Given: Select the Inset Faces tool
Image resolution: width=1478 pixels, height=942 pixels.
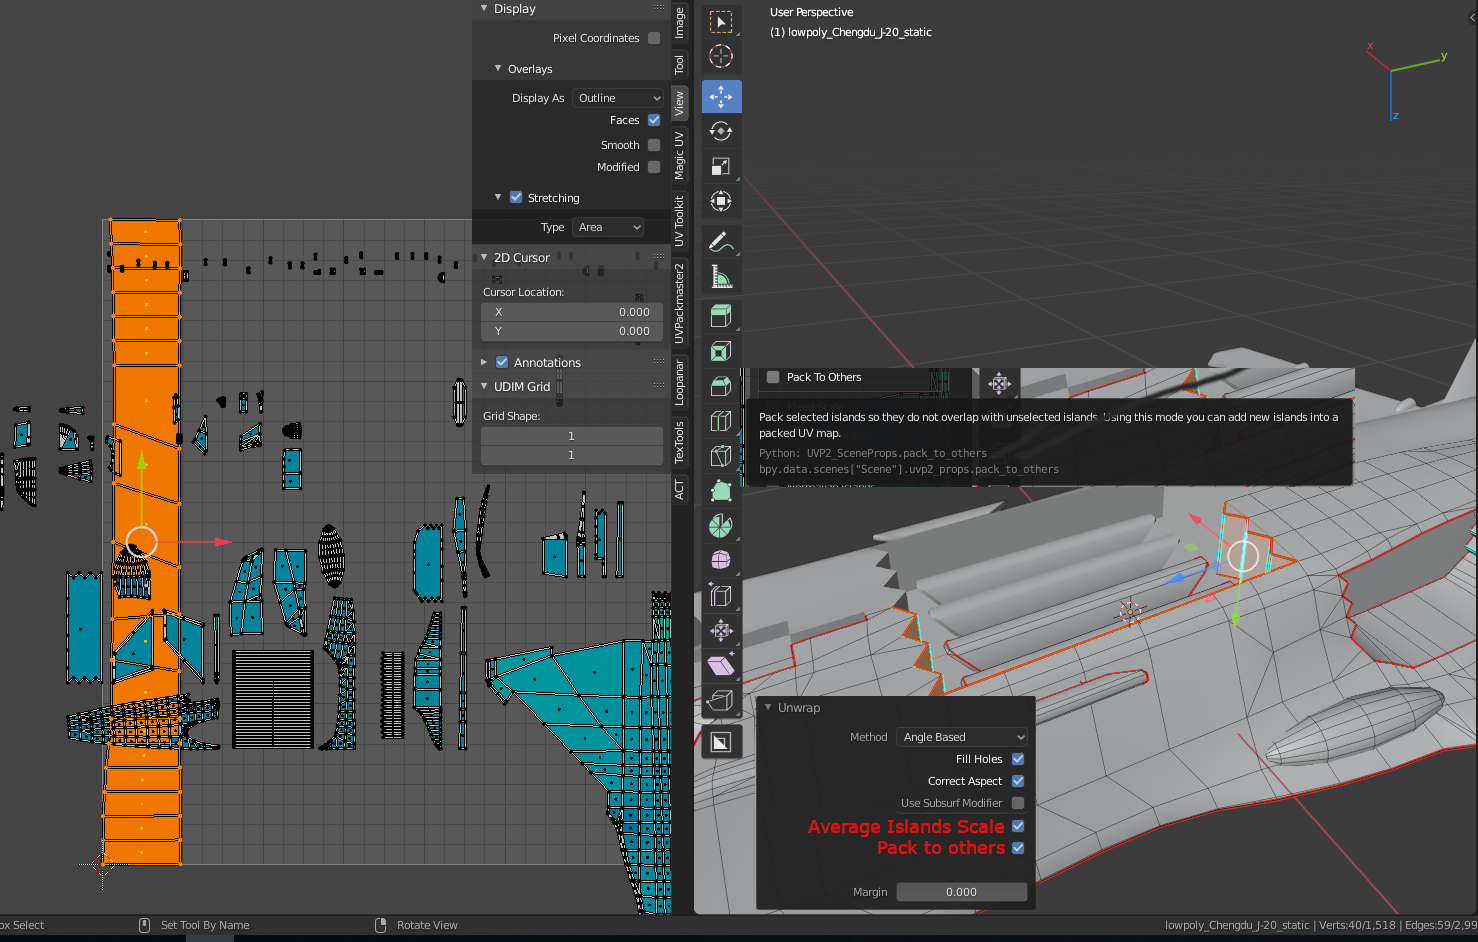Looking at the screenshot, I should click(x=721, y=351).
